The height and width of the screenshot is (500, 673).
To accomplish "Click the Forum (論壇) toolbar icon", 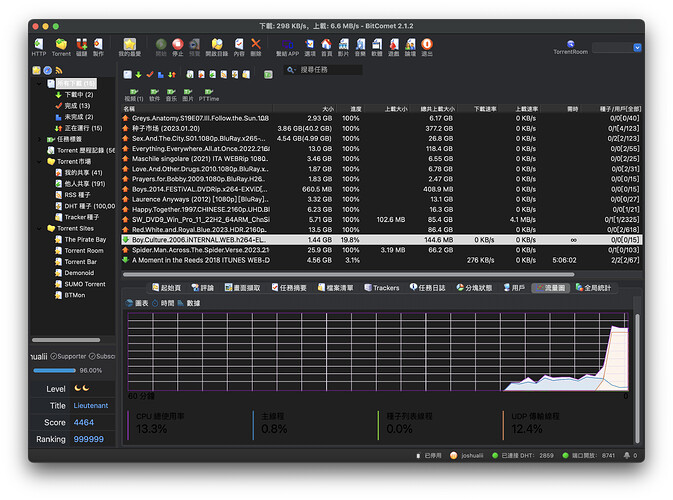I will 410,47.
